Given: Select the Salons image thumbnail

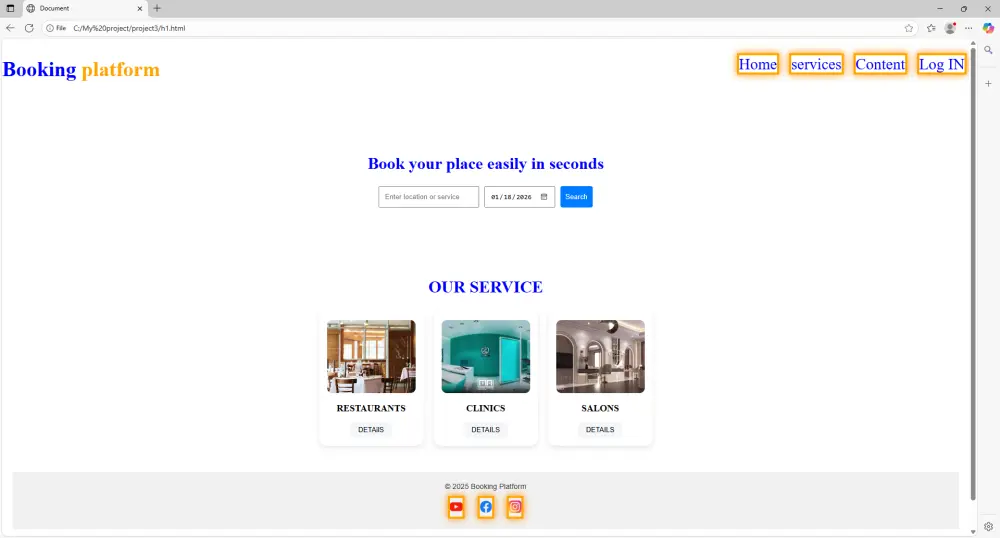Looking at the screenshot, I should click(x=600, y=356).
